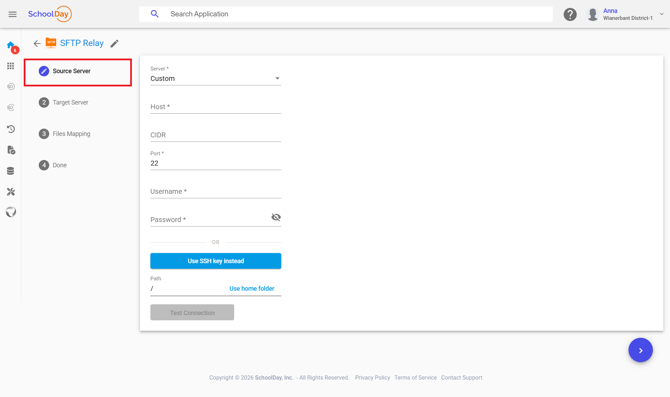670x397 pixels.
Task: Go back with the left arrow
Action: pos(37,43)
